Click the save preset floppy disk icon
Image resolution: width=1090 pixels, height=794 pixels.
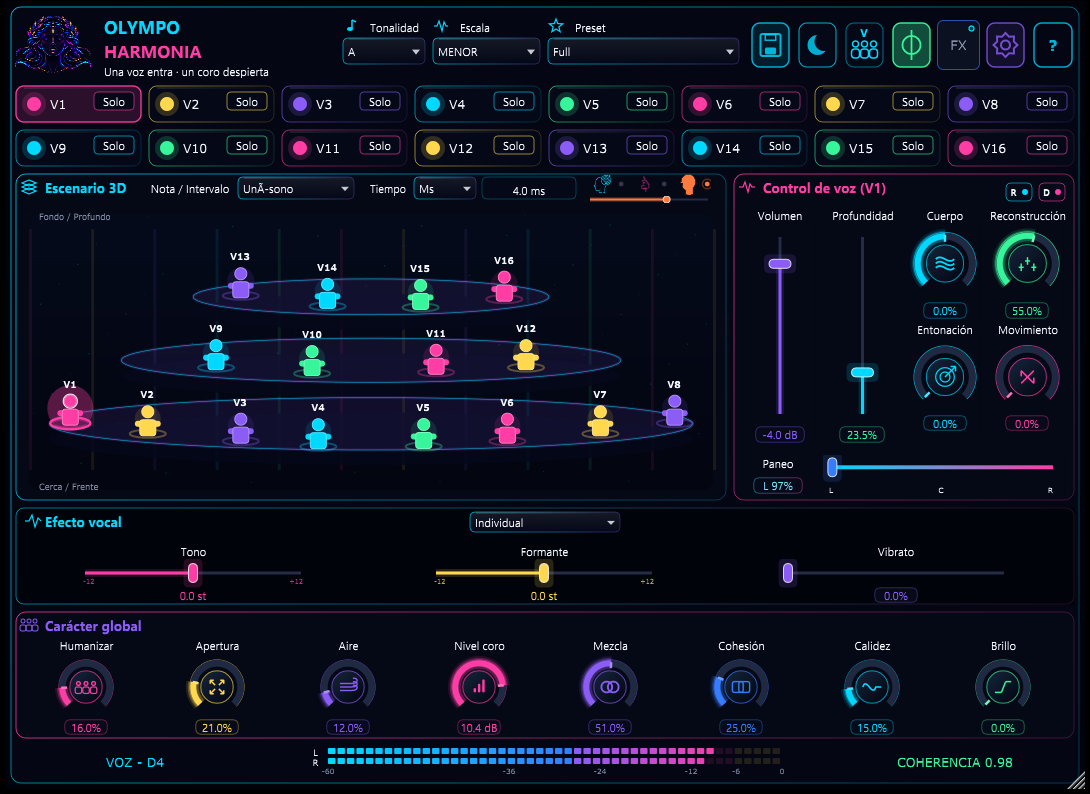770,45
